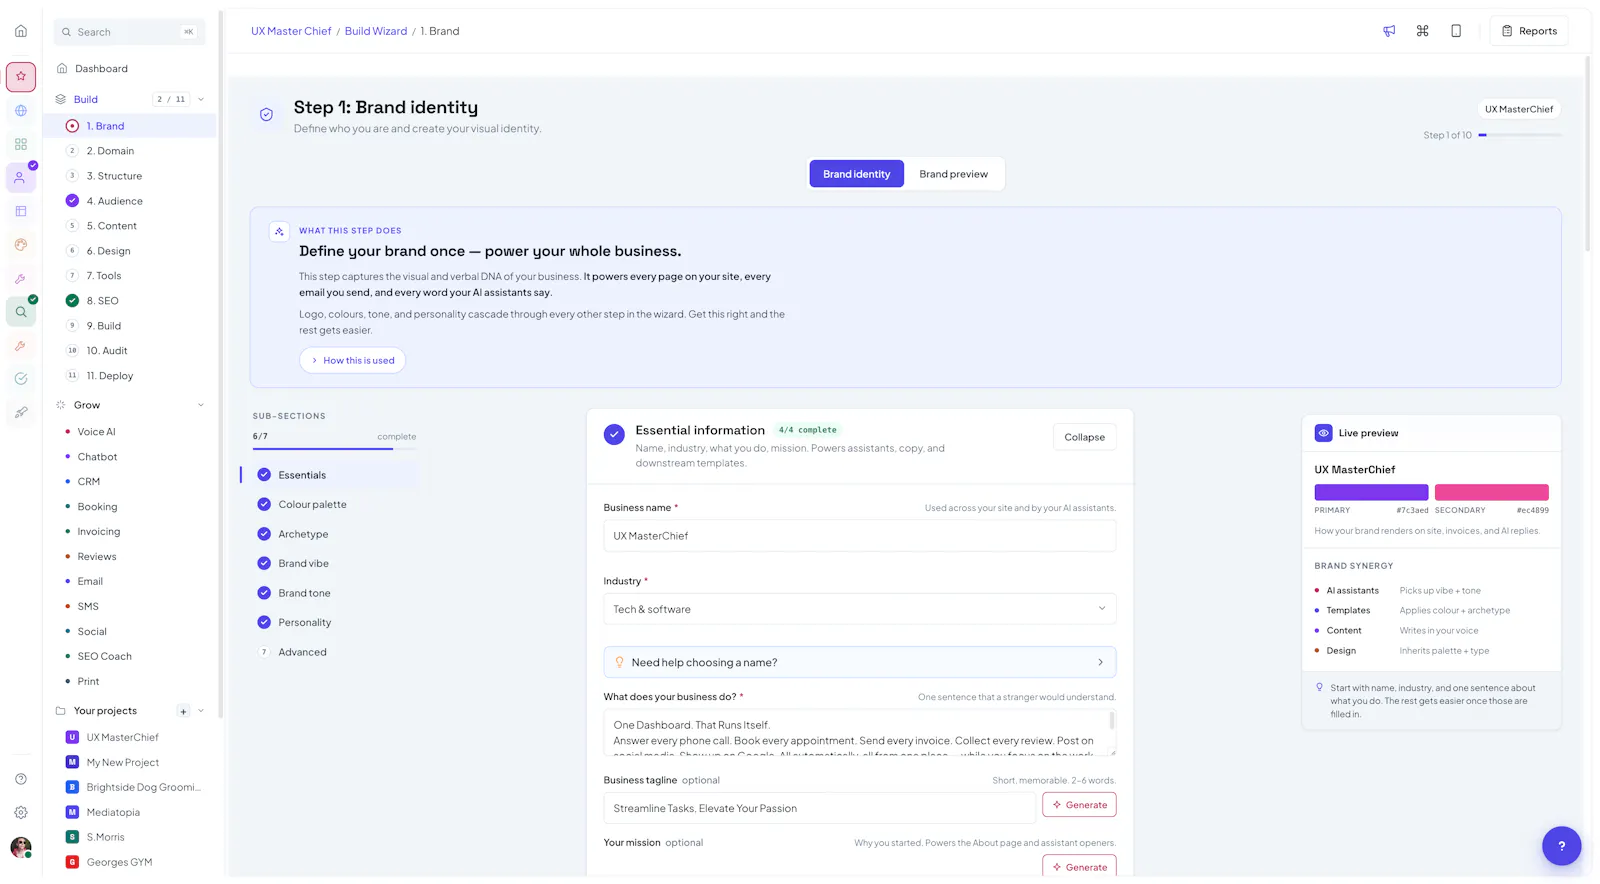Open the Reports button
1600x884 pixels.
tap(1529, 31)
